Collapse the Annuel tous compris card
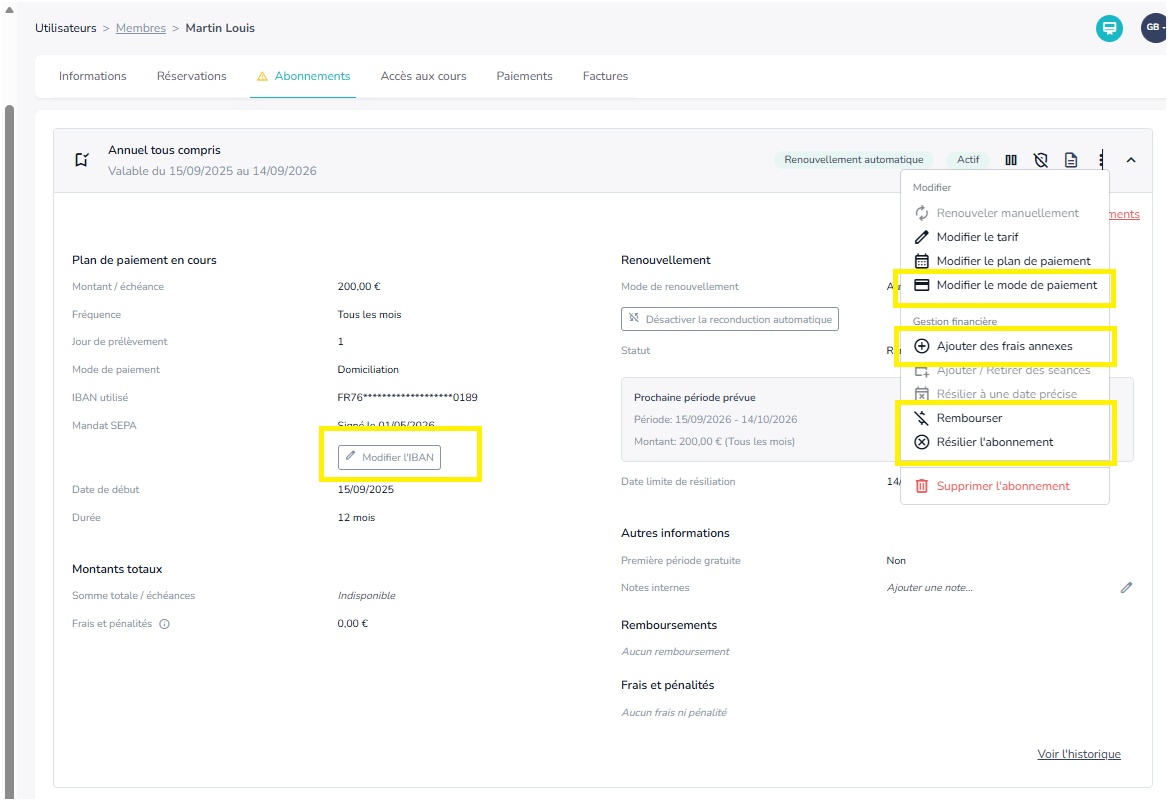1168x801 pixels. 1131,160
